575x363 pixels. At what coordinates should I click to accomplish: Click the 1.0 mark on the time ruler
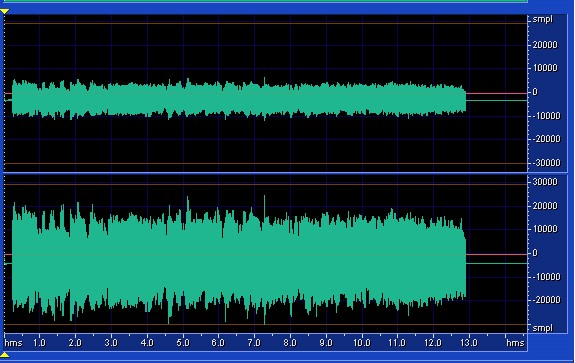click(x=39, y=343)
